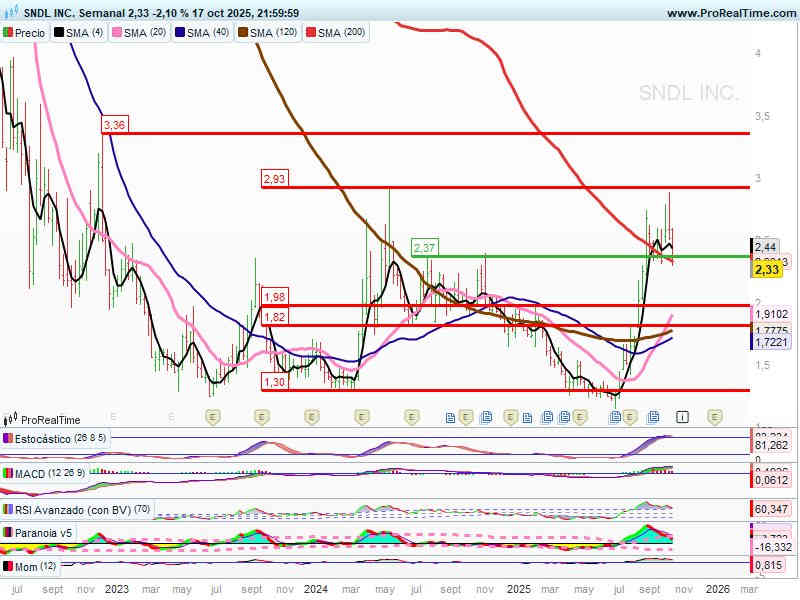This screenshot has height=600, width=800.
Task: Click the yellow 2,33 current price tag
Action: [767, 269]
